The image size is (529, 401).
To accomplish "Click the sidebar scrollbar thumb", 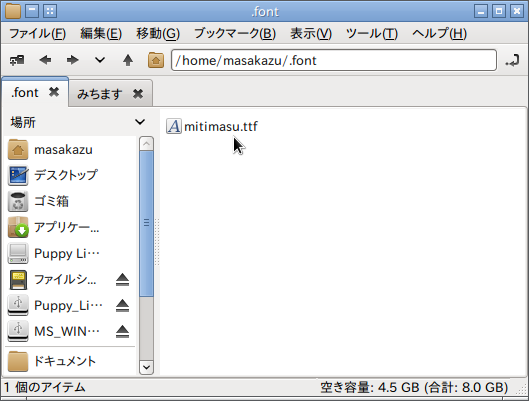I will click(146, 223).
